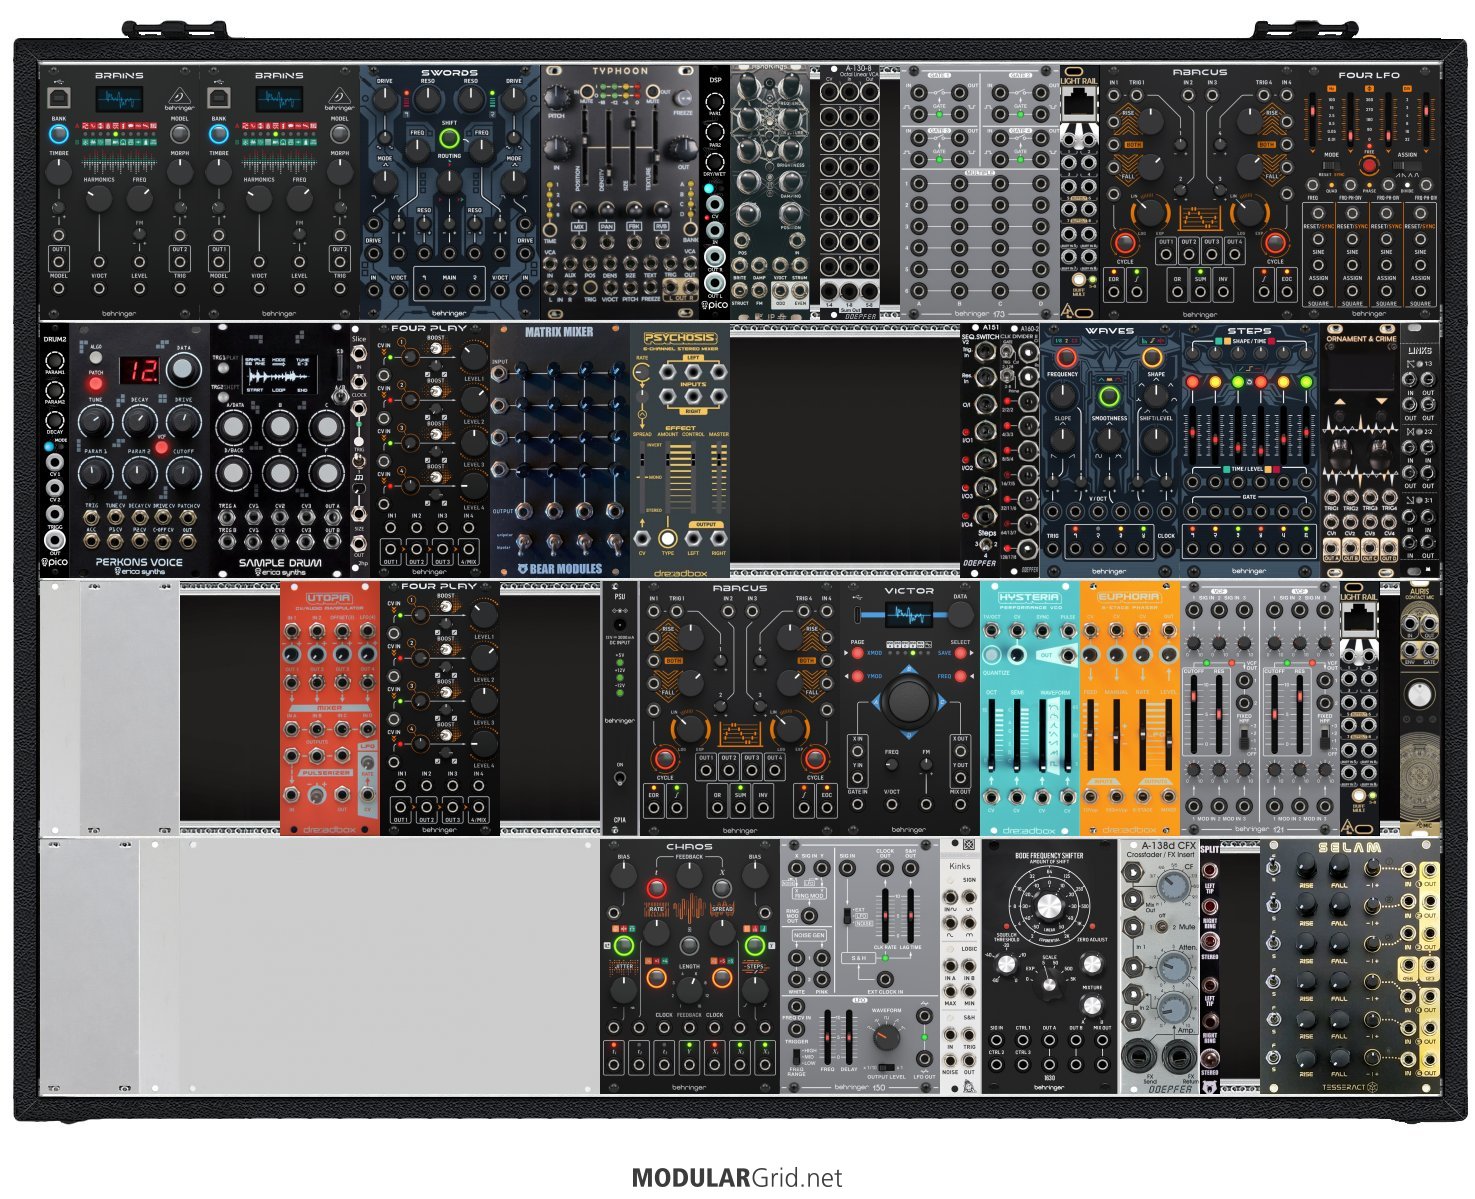The width and height of the screenshot is (1475, 1199).
Task: Click the YMOD button on Victor
Action: [x=858, y=677]
